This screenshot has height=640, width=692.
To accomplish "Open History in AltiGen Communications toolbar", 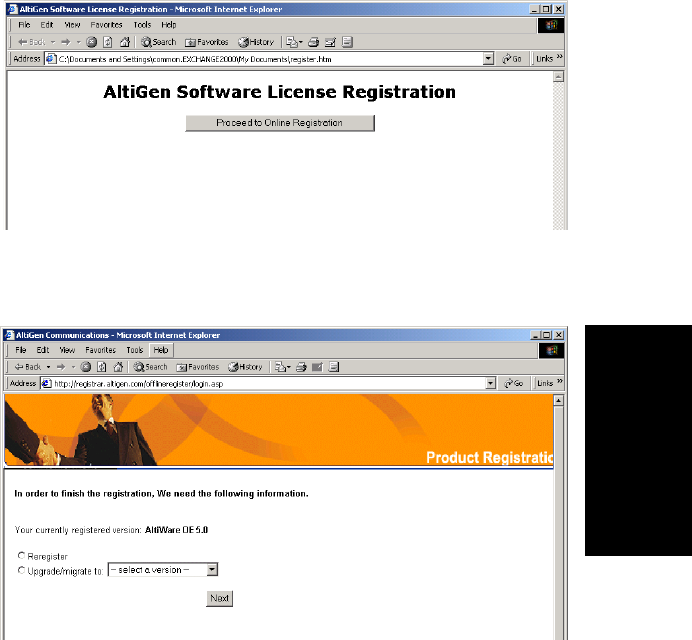I will 245,367.
